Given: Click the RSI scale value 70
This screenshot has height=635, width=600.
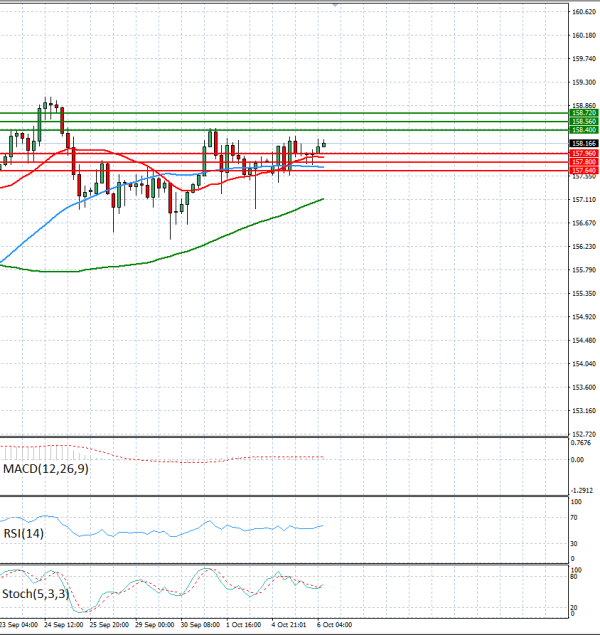Looking at the screenshot, I should point(574,518).
